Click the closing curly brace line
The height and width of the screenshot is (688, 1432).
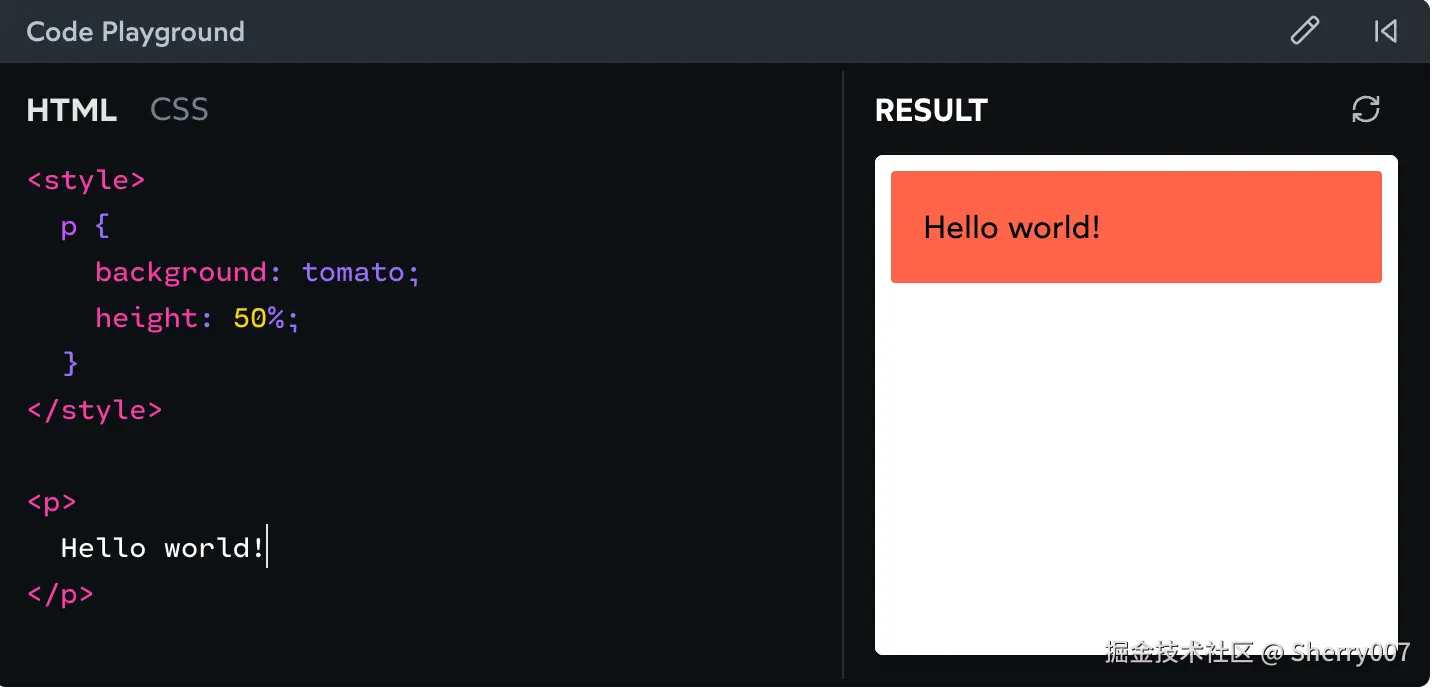point(70,363)
